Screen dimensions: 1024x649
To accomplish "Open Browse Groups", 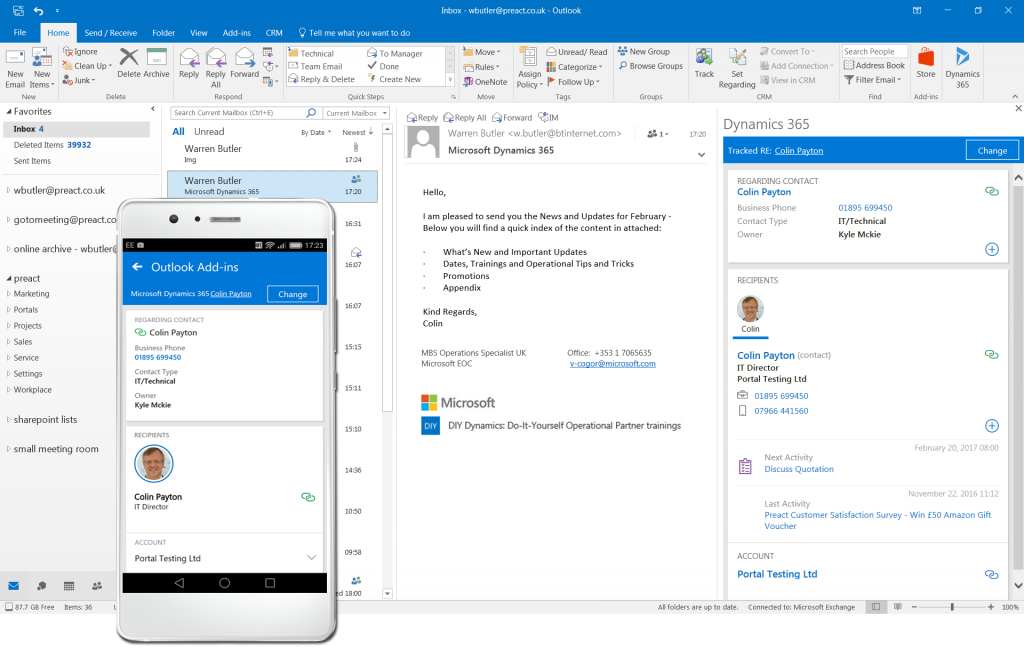I will (650, 66).
